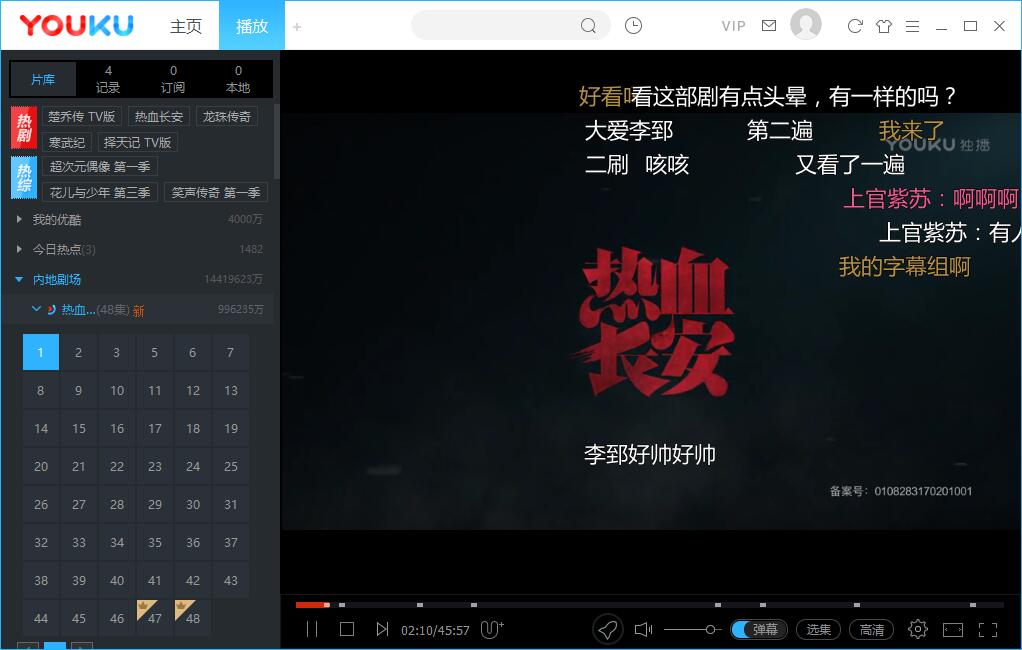Open watch history clock icon
1022x650 pixels.
tap(633, 25)
